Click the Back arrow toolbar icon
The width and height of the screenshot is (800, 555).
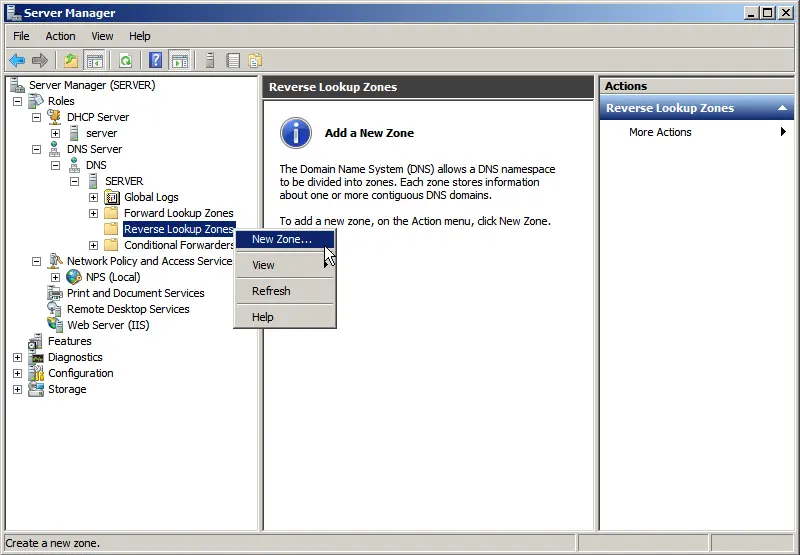(17, 60)
